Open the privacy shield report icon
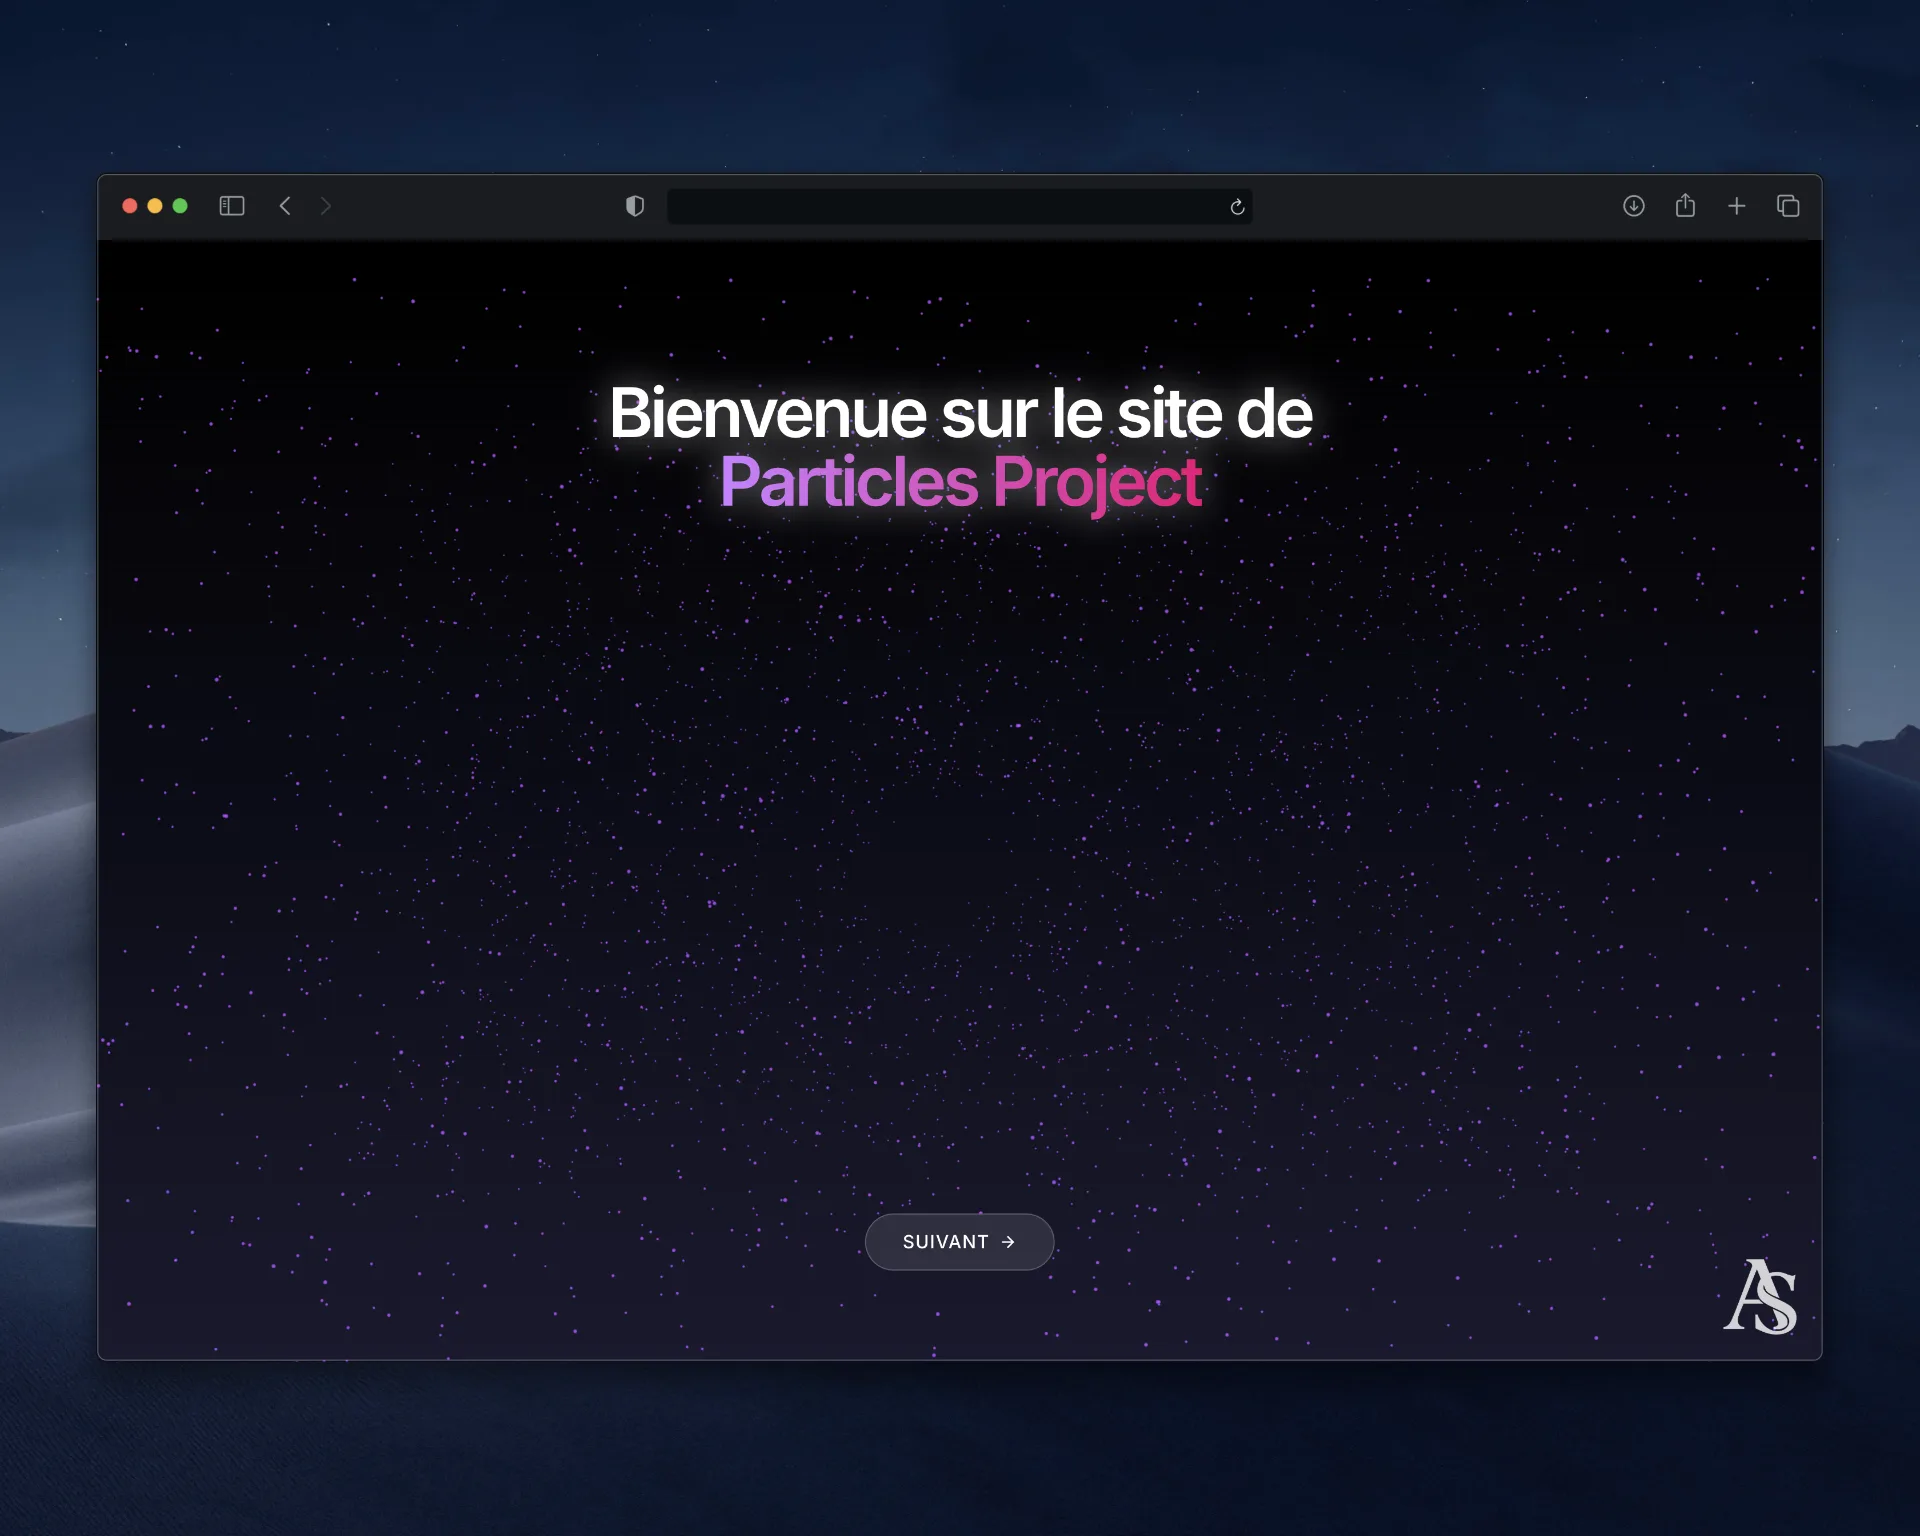This screenshot has height=1536, width=1920. coord(635,206)
